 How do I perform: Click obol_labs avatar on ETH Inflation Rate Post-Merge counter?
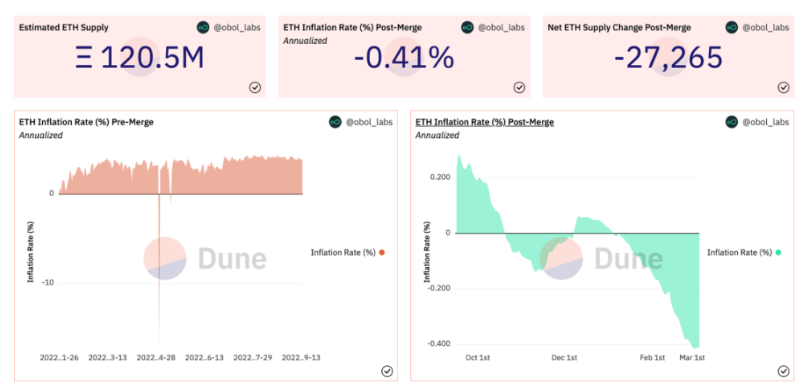point(467,28)
